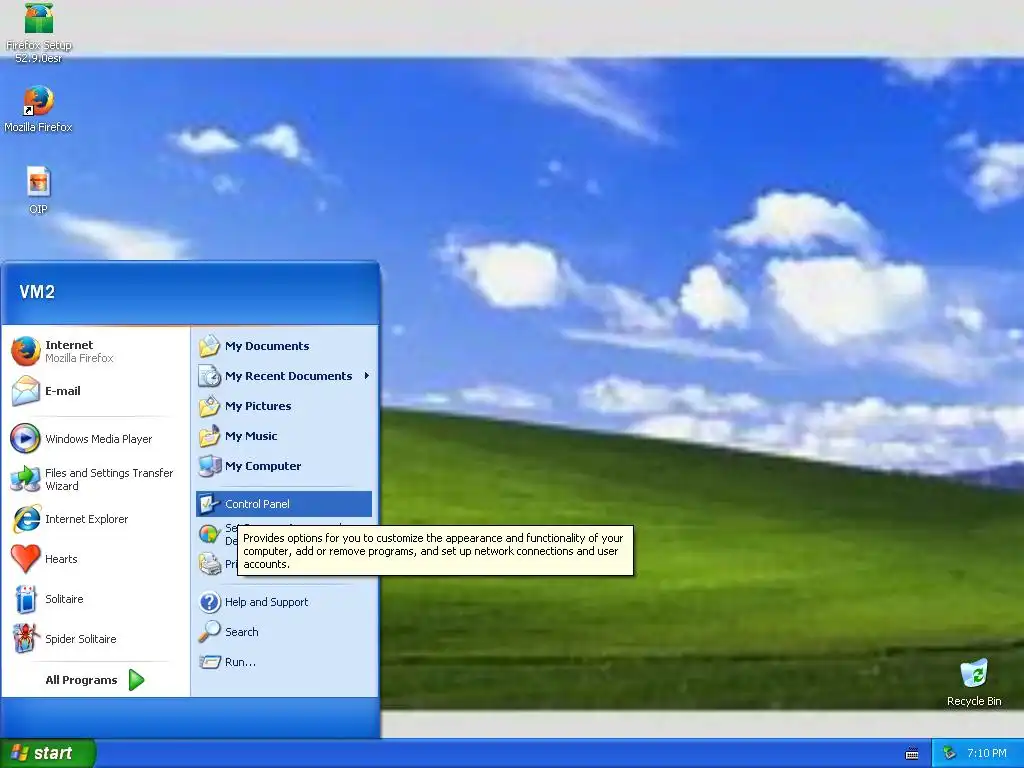This screenshot has height=768, width=1024.
Task: Select the OIP file on the desktop
Action: pos(39,190)
